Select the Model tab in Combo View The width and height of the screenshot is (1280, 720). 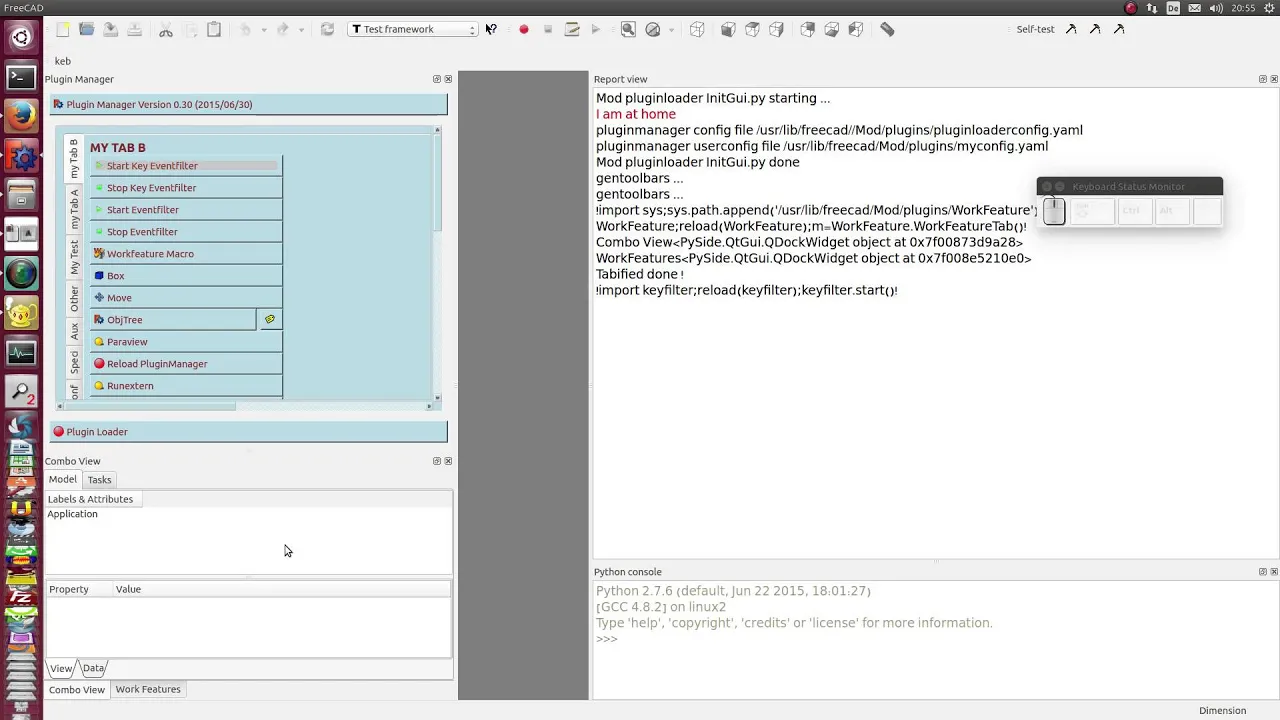(x=62, y=479)
